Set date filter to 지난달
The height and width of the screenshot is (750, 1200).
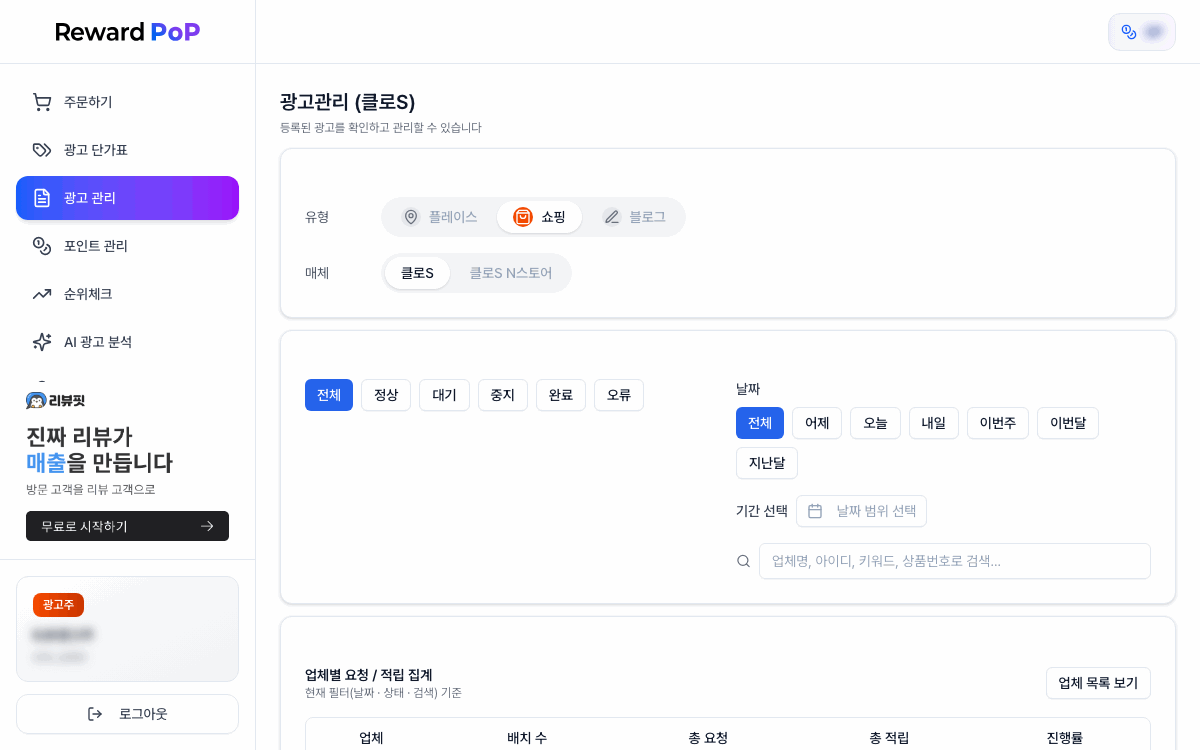[x=767, y=463]
